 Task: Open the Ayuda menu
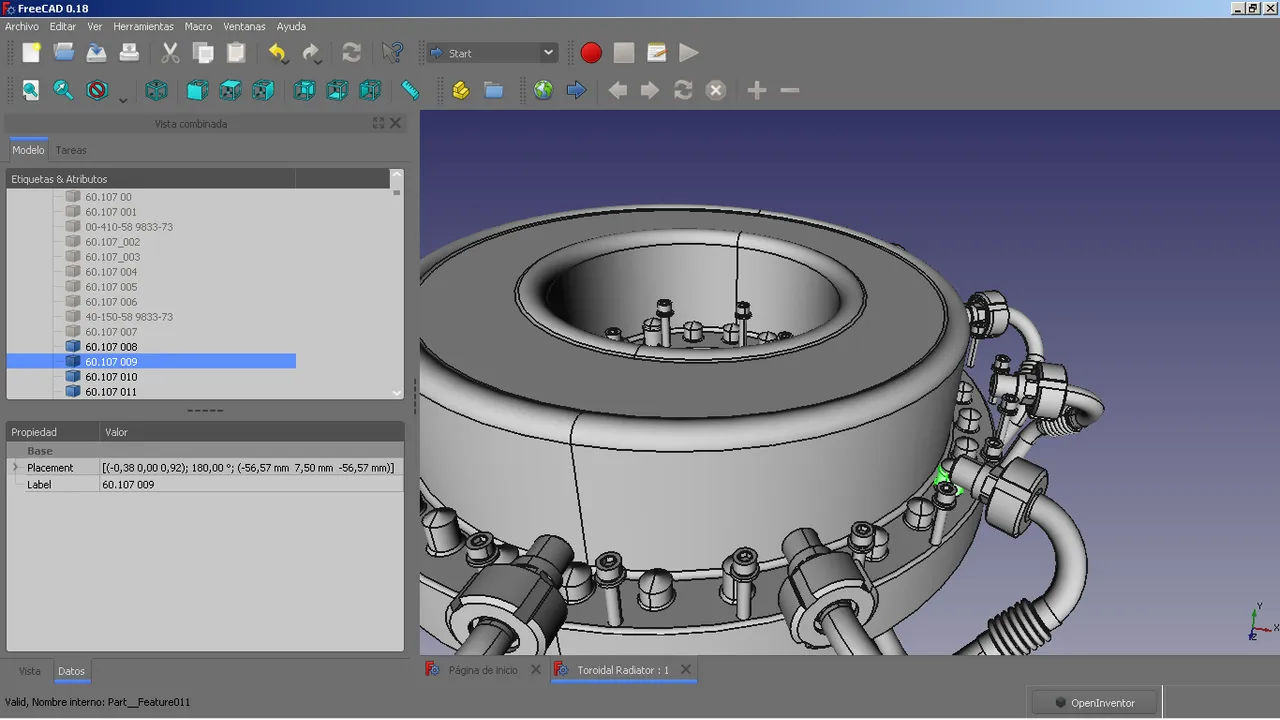coord(291,26)
